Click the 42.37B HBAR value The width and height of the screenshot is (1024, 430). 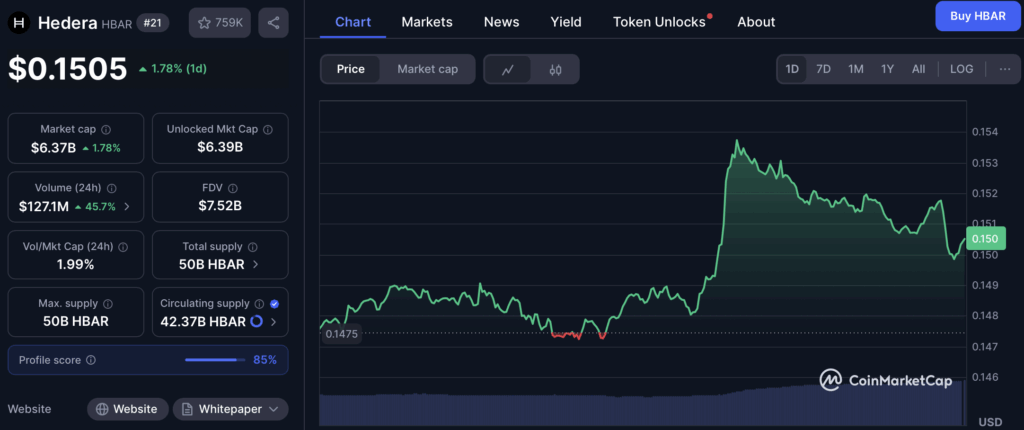pos(203,322)
